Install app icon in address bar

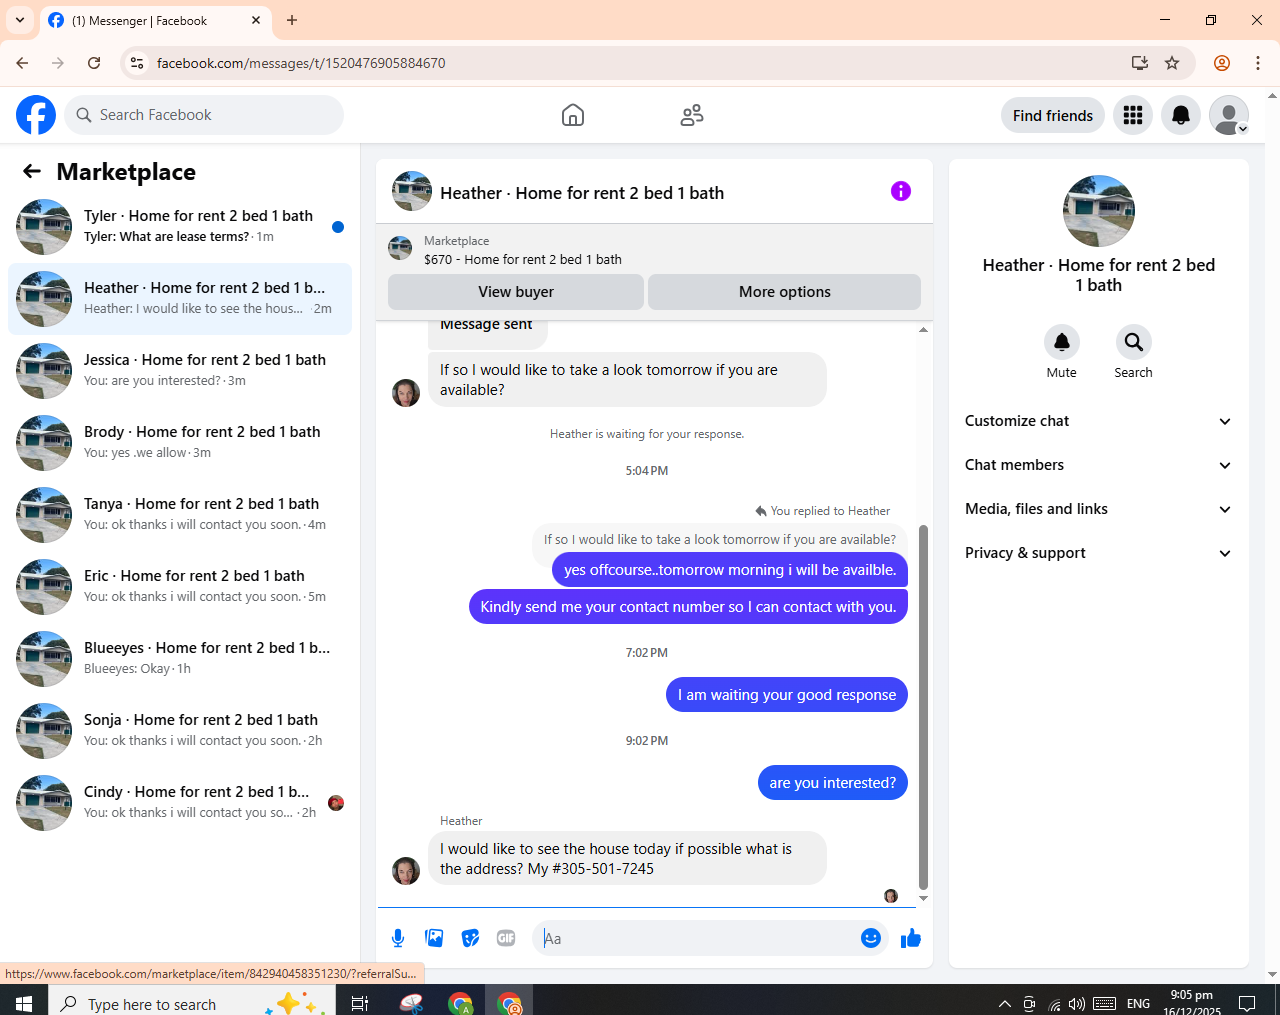coord(1140,63)
